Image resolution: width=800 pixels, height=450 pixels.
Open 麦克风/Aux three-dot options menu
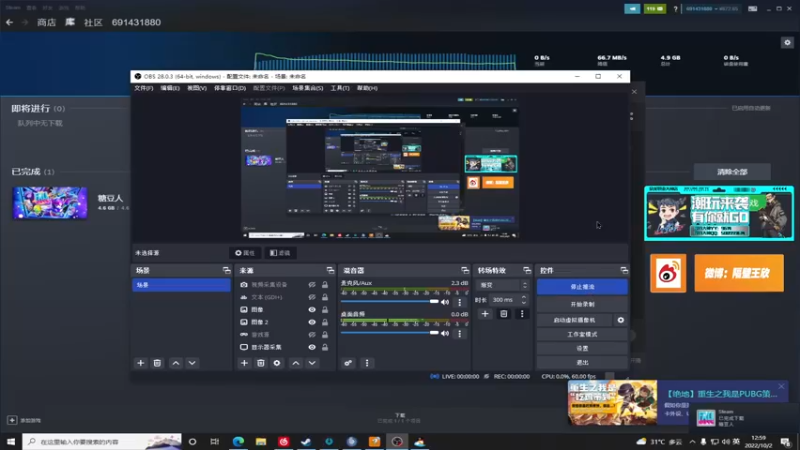[460, 302]
